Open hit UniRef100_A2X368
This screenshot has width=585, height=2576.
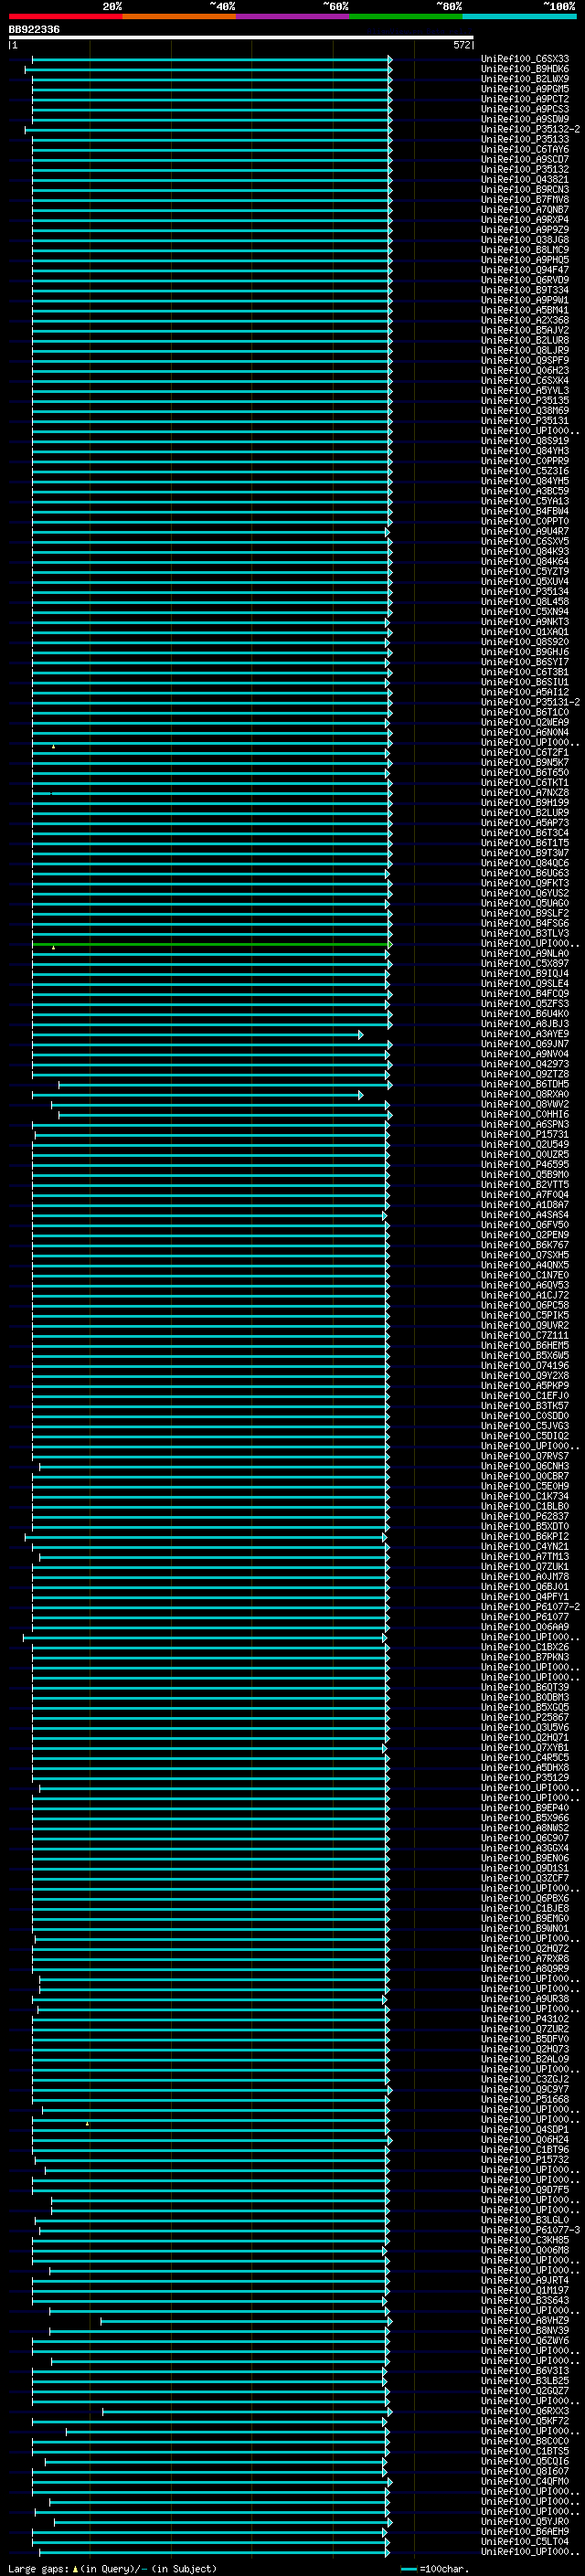524,321
